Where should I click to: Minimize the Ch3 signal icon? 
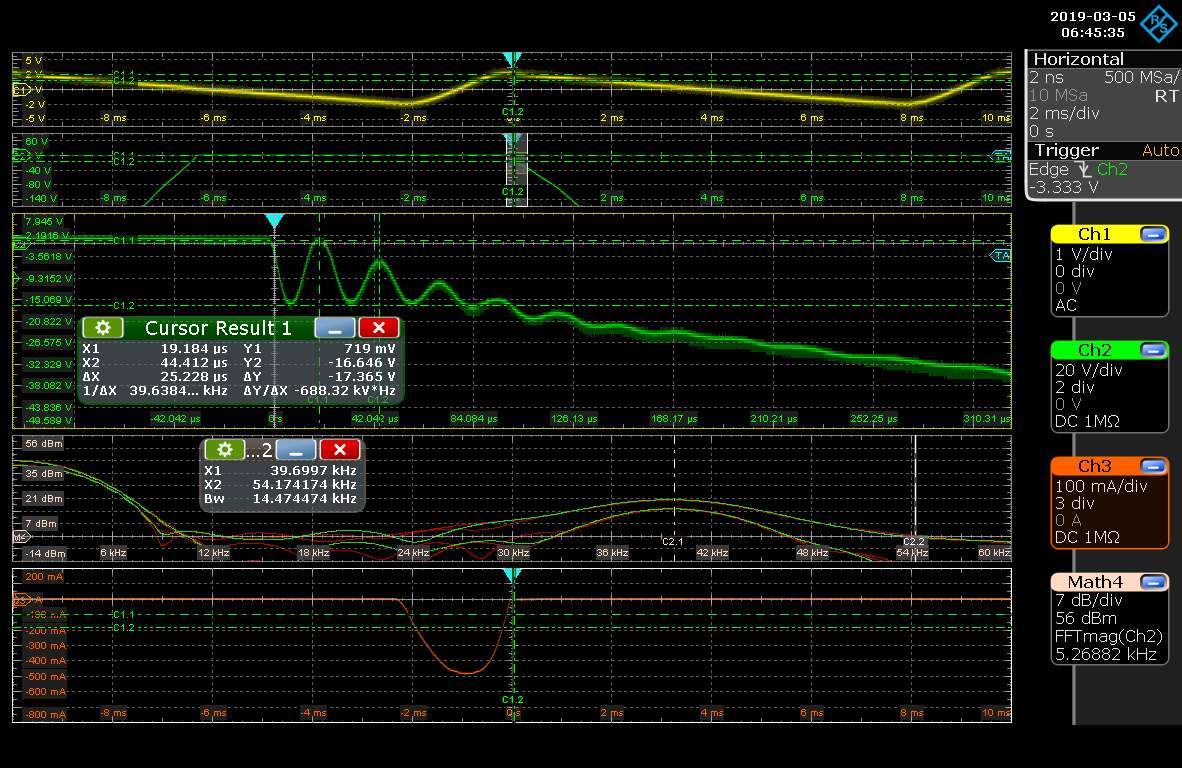pyautogui.click(x=1153, y=466)
